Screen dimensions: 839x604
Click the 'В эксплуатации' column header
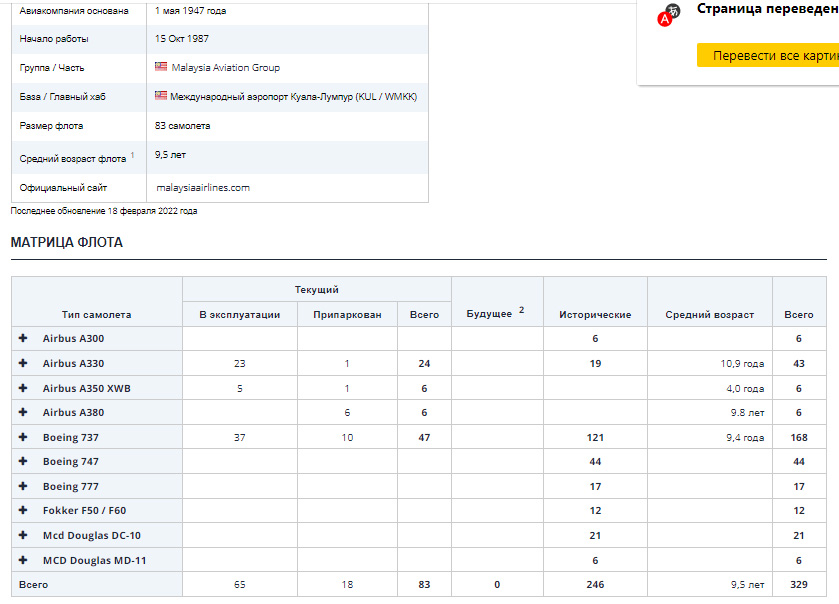[240, 315]
